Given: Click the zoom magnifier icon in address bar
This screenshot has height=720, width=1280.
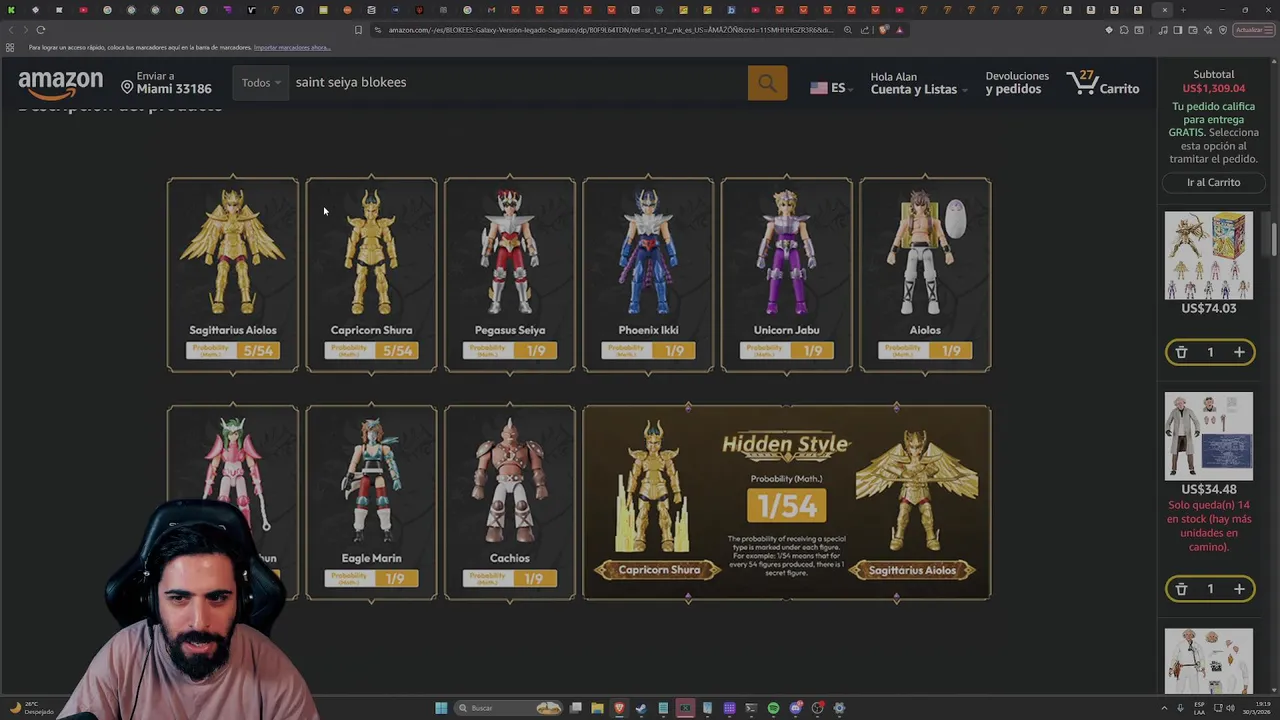Looking at the screenshot, I should (848, 30).
